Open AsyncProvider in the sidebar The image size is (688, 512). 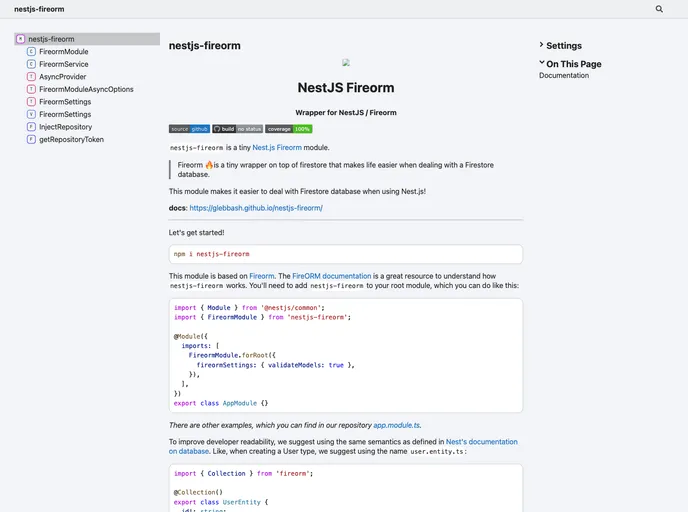coord(63,77)
